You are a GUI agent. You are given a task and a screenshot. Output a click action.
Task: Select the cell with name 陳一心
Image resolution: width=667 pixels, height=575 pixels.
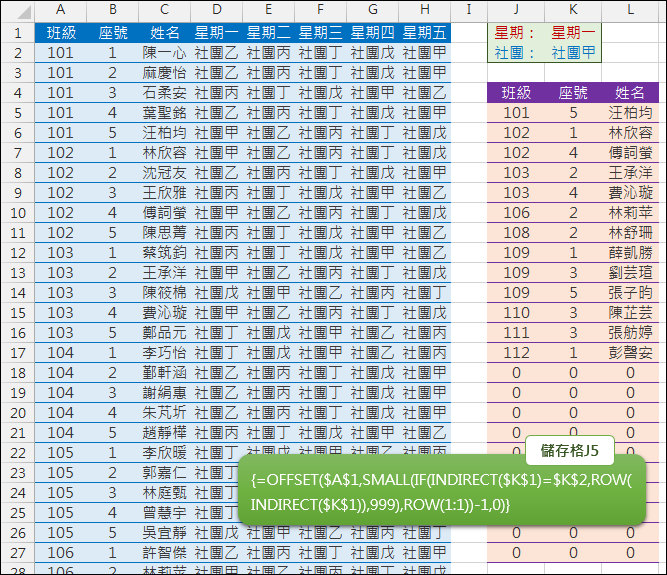[165, 53]
